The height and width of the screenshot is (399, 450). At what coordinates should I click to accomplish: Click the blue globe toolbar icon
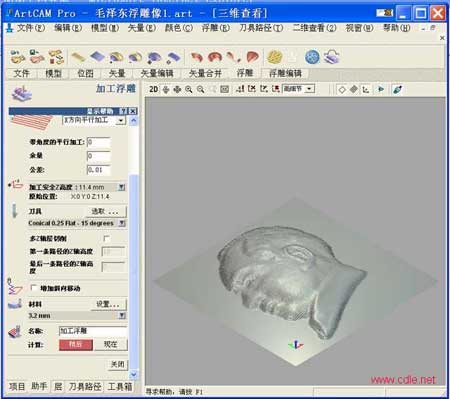pos(312,57)
